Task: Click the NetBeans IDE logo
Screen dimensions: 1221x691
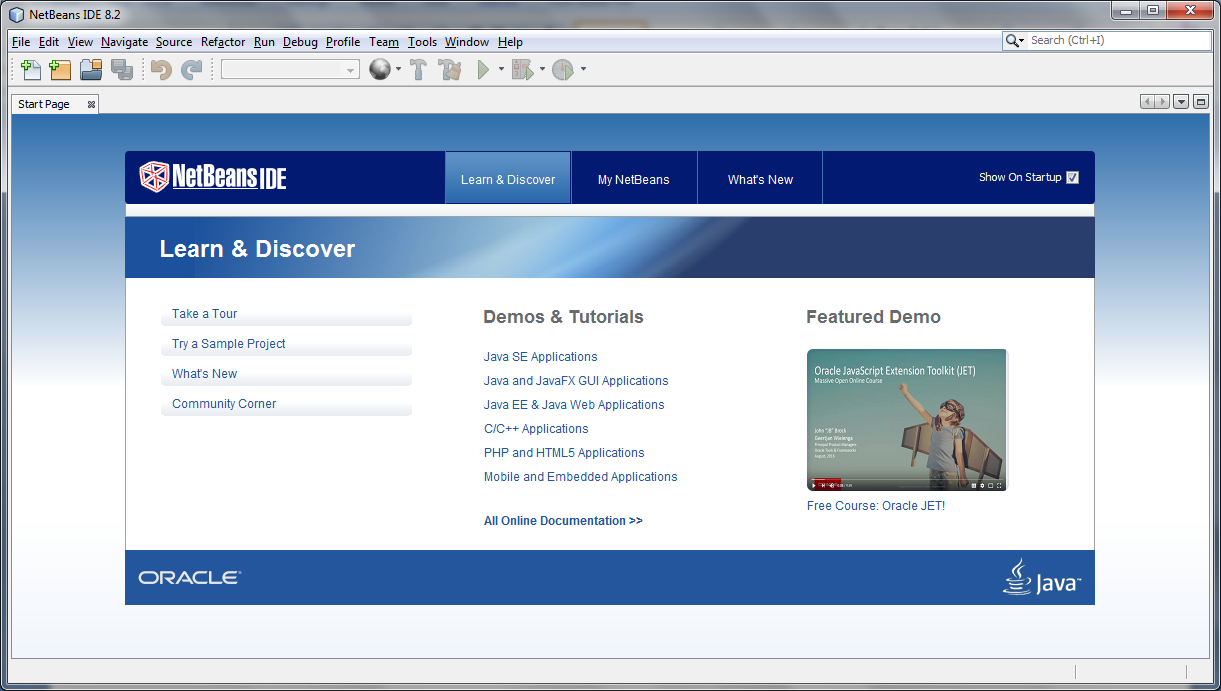Action: click(213, 177)
